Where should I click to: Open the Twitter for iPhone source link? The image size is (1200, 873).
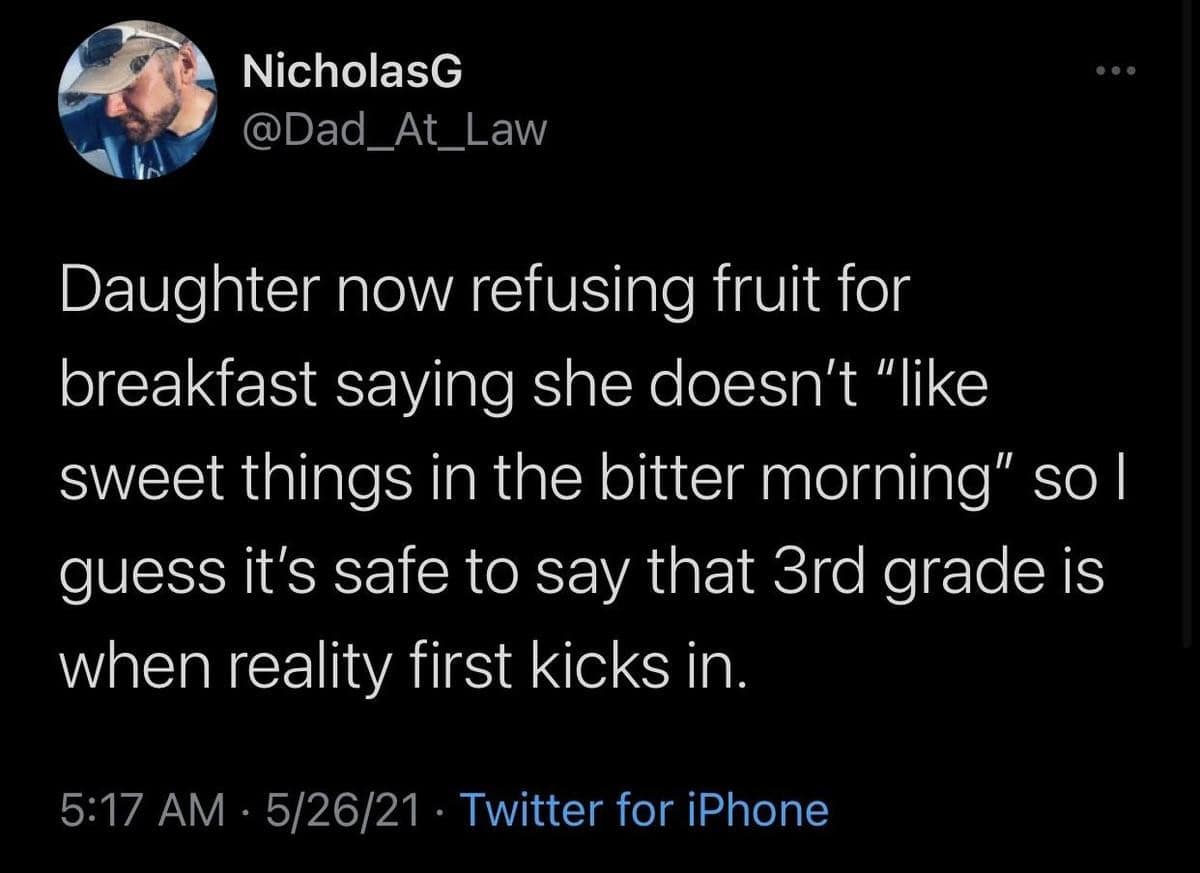point(642,808)
